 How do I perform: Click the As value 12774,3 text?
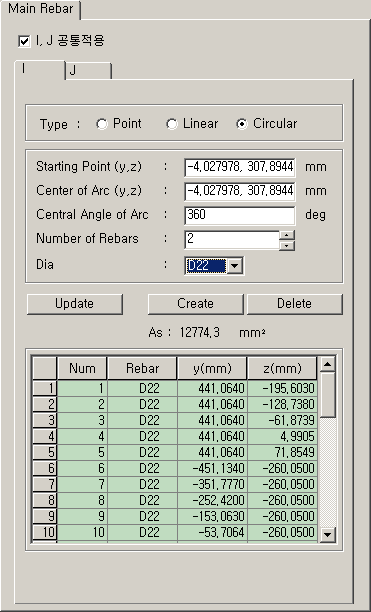(200, 333)
